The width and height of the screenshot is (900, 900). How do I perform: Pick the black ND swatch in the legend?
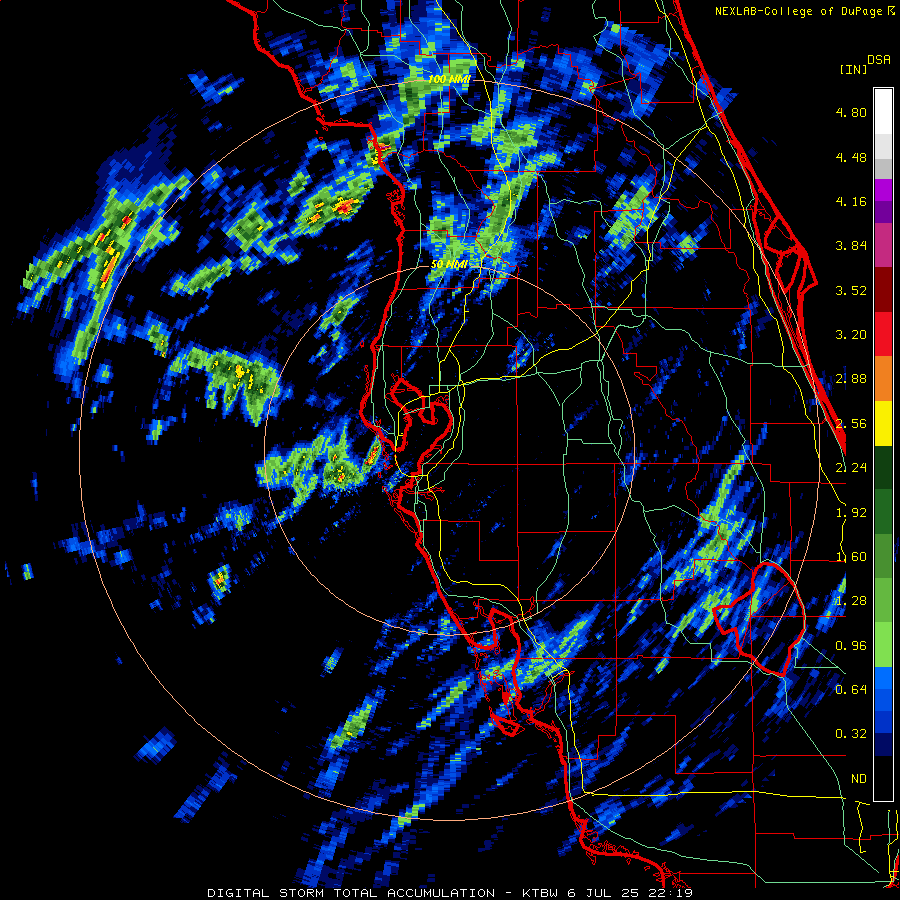tap(883, 778)
